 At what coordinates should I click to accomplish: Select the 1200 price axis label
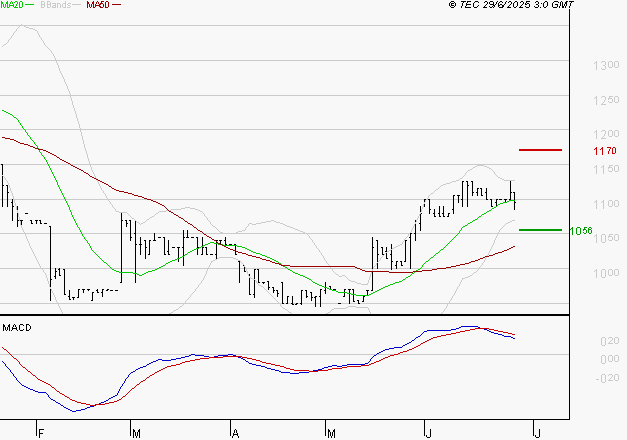606,134
